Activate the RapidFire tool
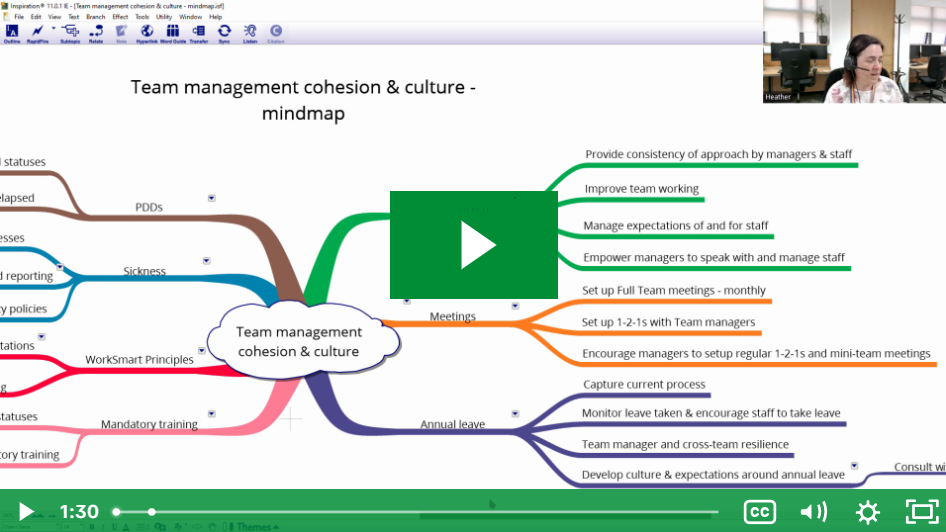Screen dimensions: 946x532 coord(37,33)
